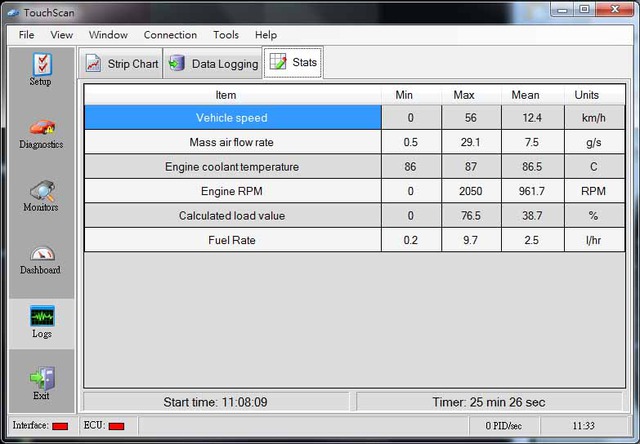The height and width of the screenshot is (444, 640).
Task: Open the Window menu
Action: (x=108, y=35)
